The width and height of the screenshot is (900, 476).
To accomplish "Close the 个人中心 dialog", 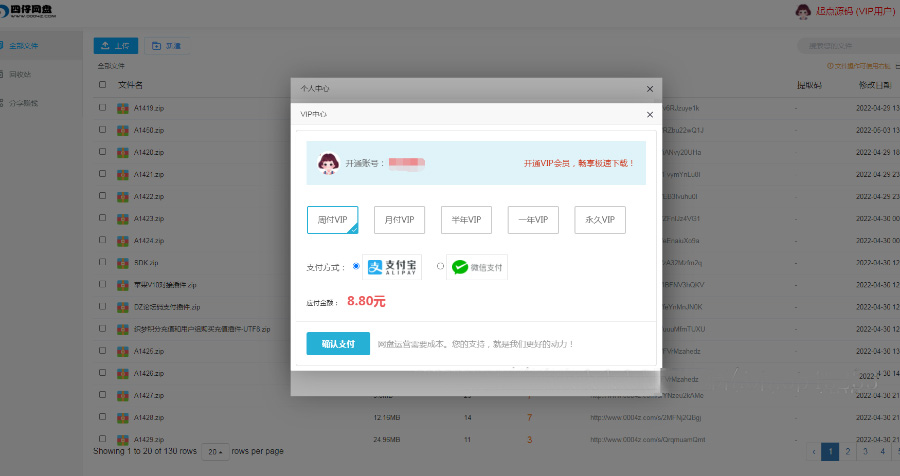I will (x=649, y=89).
